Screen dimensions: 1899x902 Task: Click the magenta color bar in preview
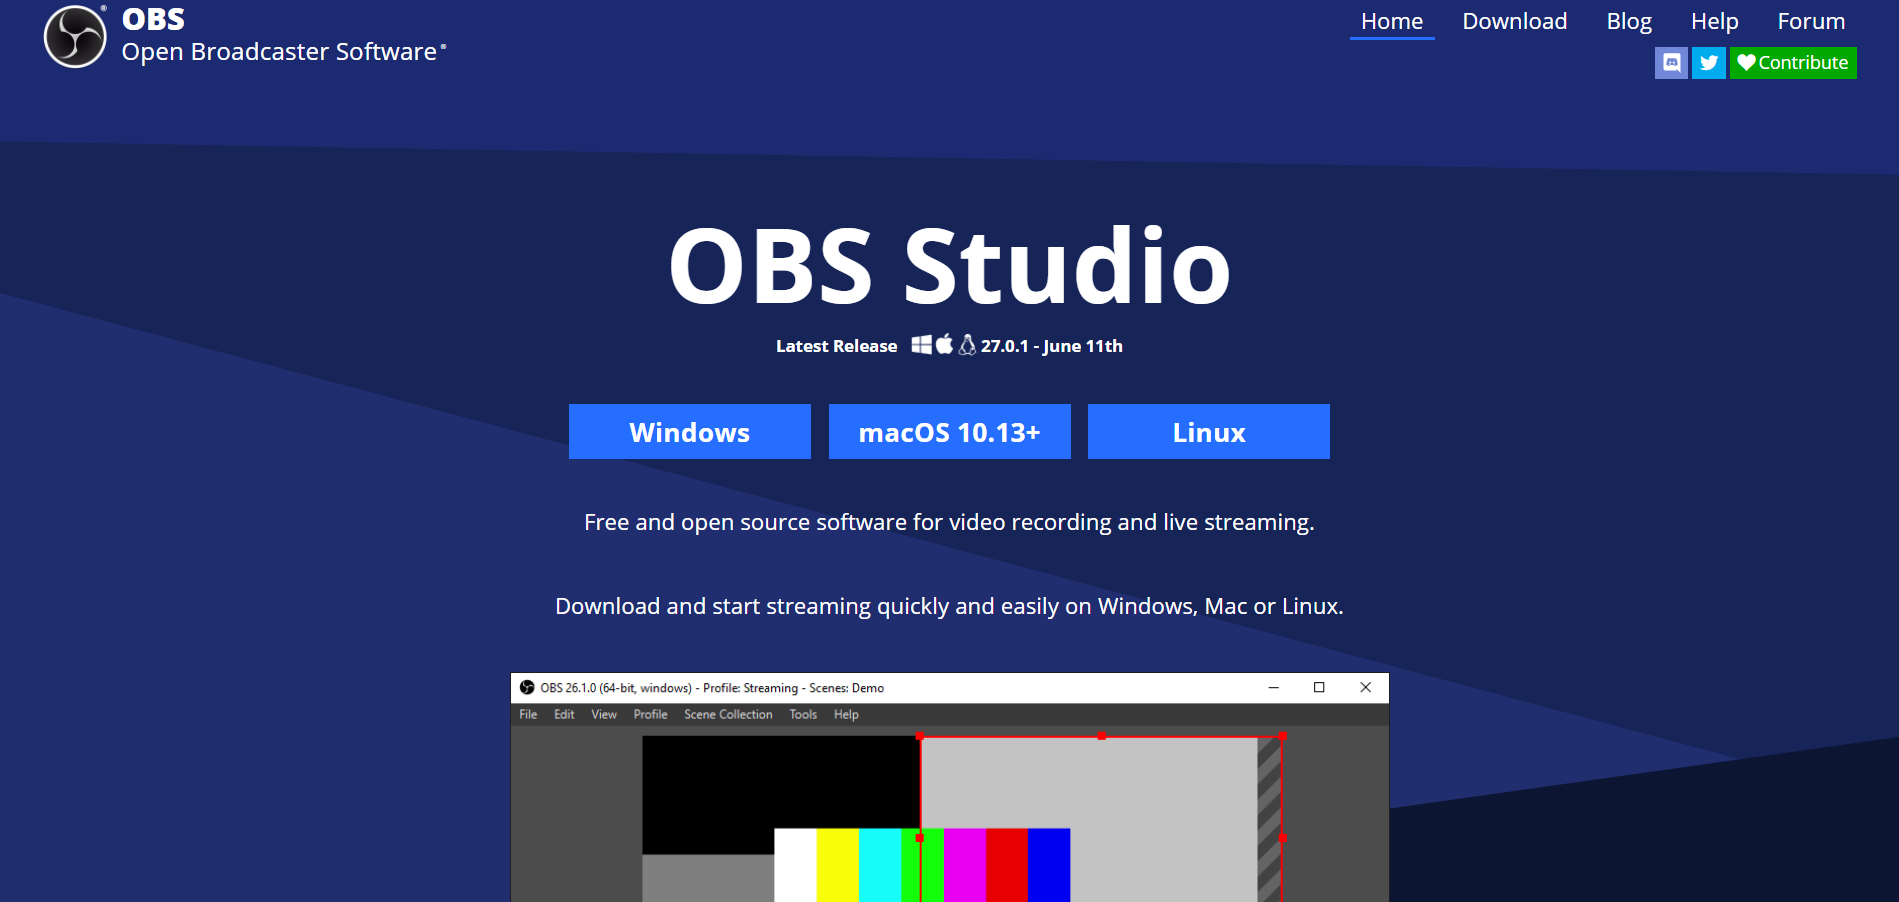click(965, 865)
